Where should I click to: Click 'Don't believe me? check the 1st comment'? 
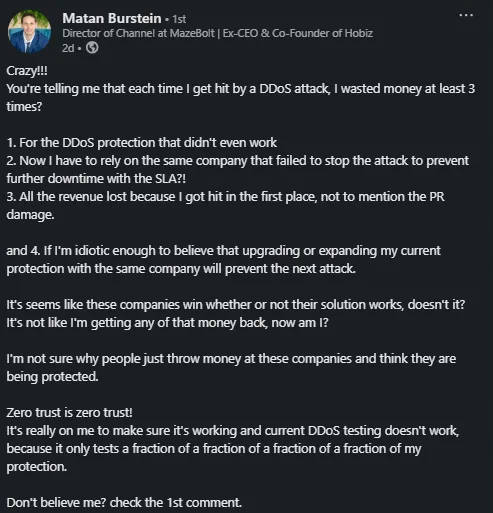pyautogui.click(x=124, y=503)
